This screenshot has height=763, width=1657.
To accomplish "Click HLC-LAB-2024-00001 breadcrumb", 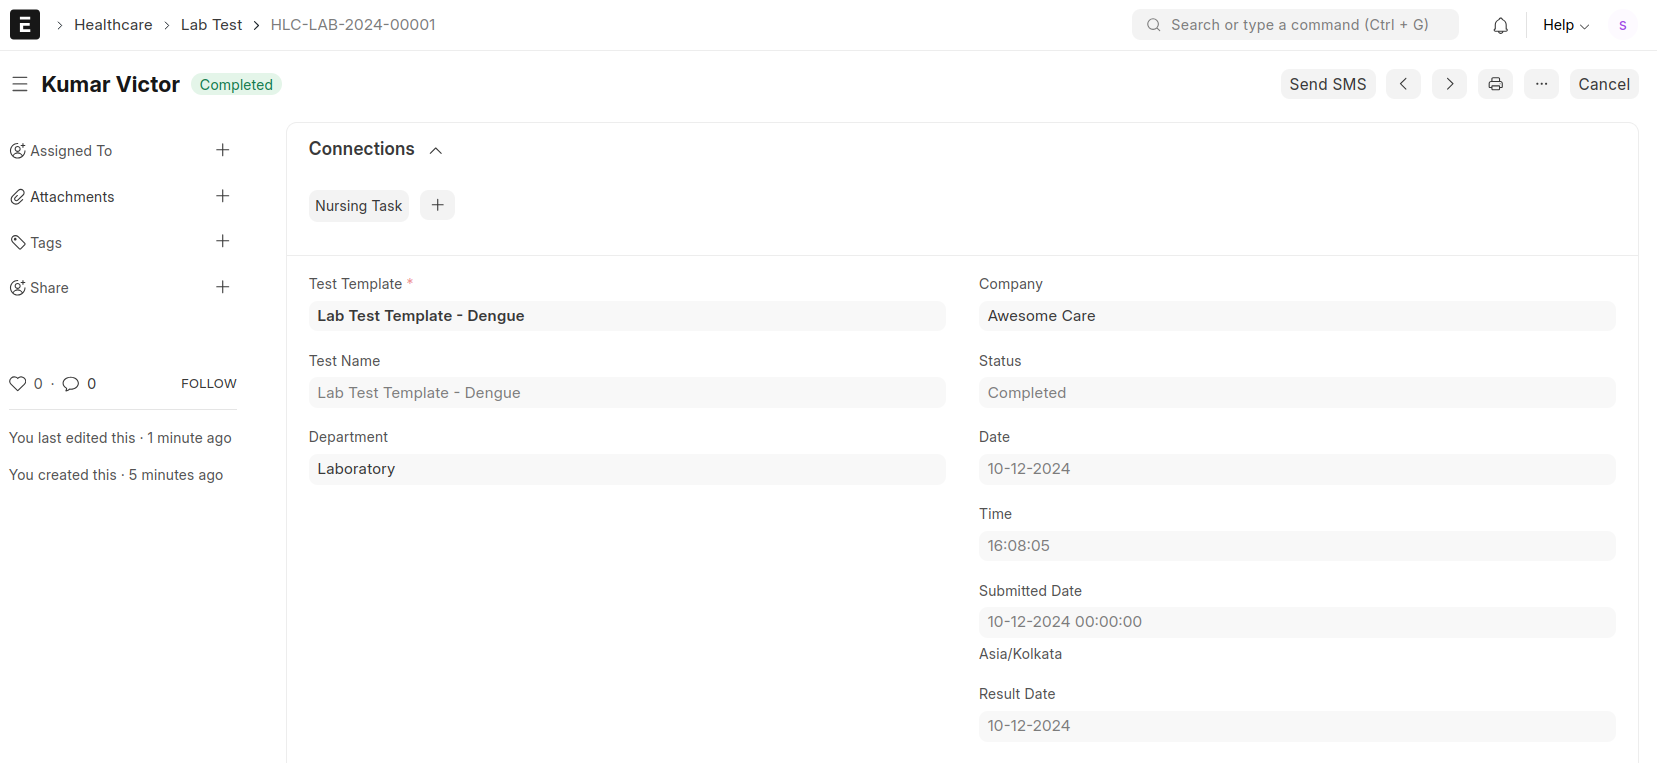I will click(x=353, y=25).
